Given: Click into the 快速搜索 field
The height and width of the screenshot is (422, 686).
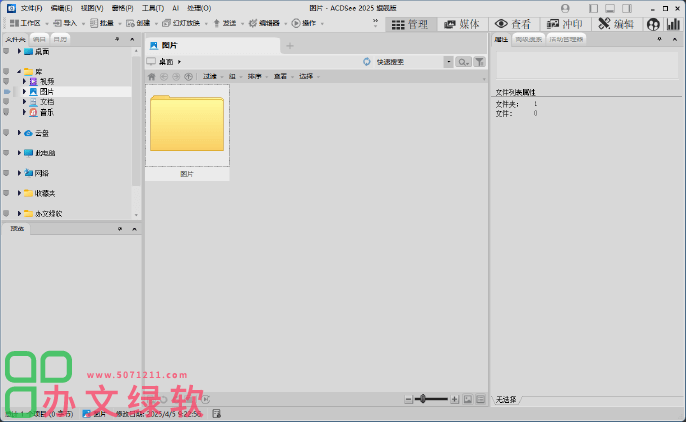Looking at the screenshot, I should click(408, 62).
